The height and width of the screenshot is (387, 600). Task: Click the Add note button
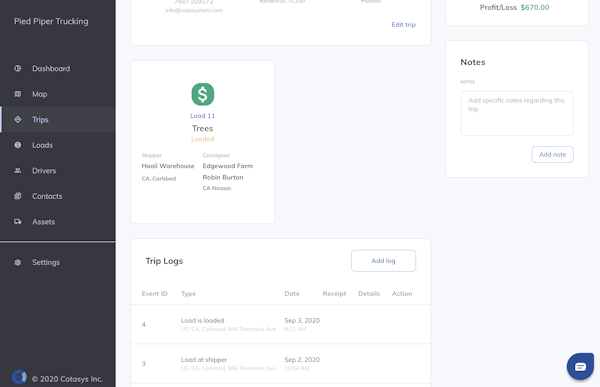(552, 155)
